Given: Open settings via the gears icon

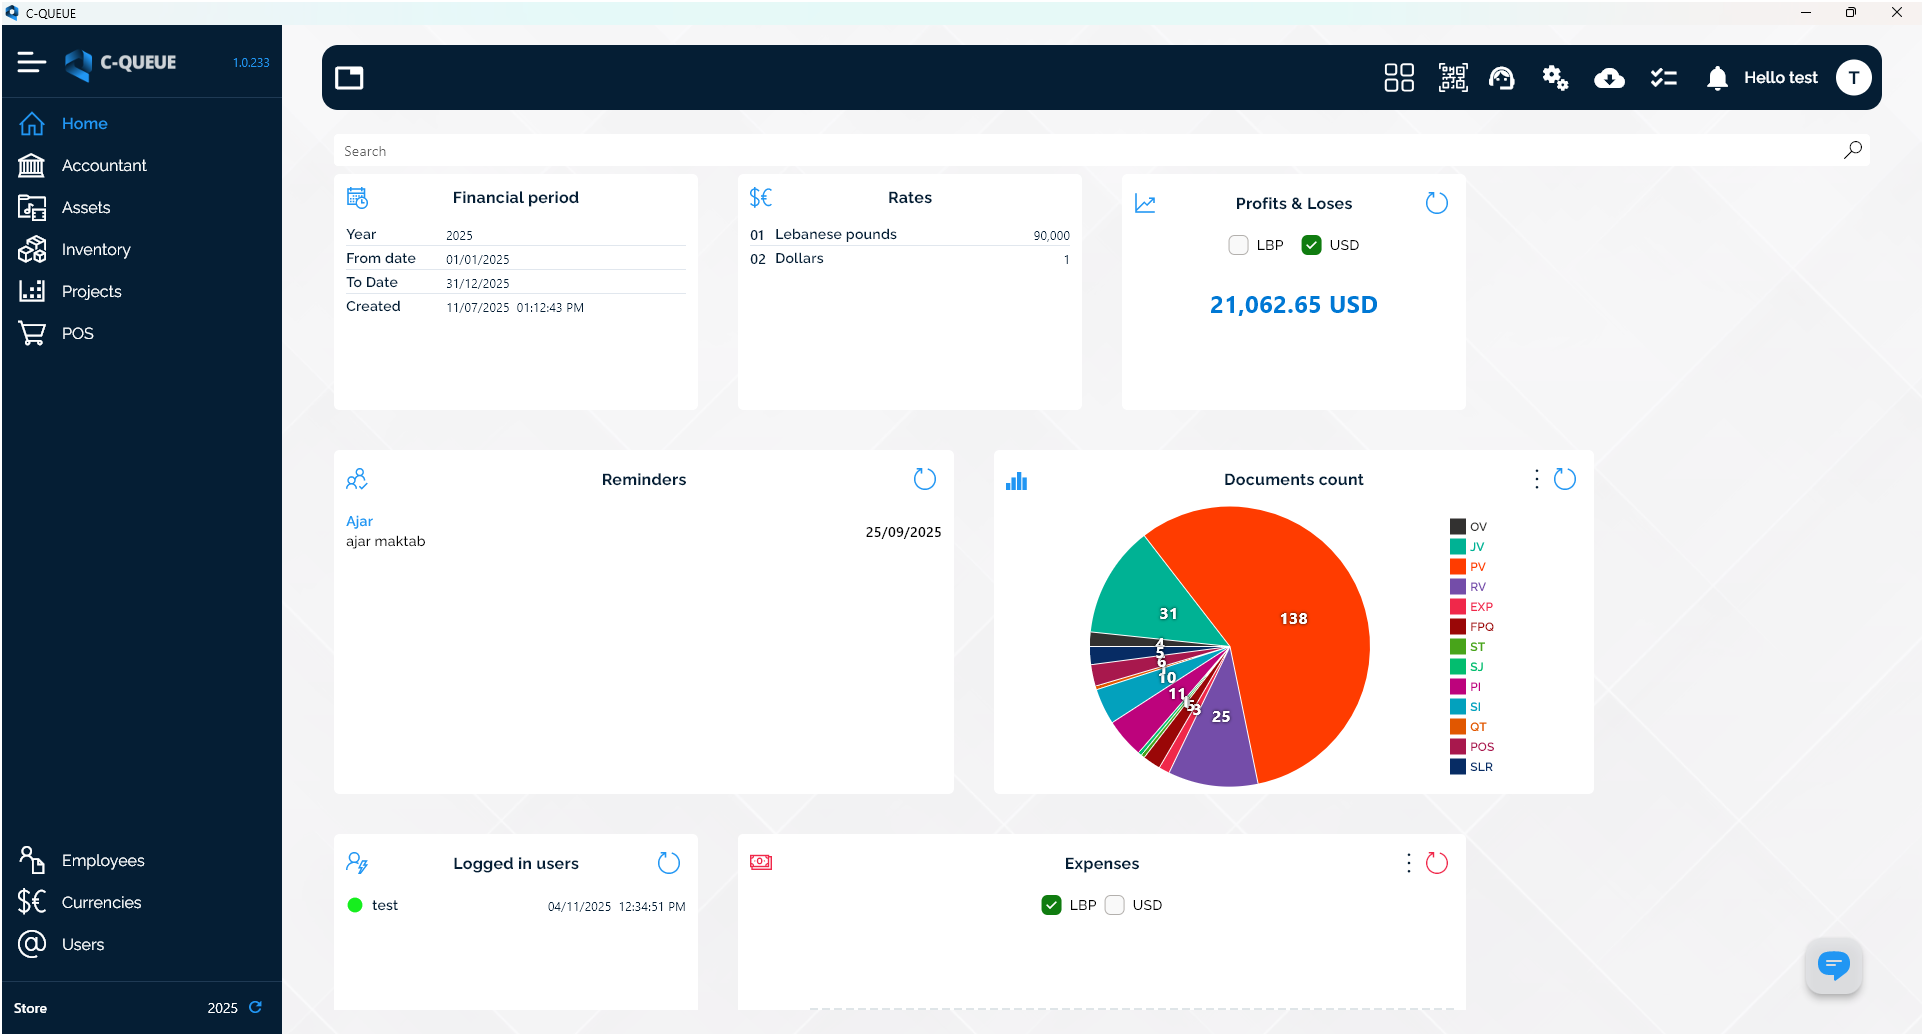Looking at the screenshot, I should [x=1555, y=77].
